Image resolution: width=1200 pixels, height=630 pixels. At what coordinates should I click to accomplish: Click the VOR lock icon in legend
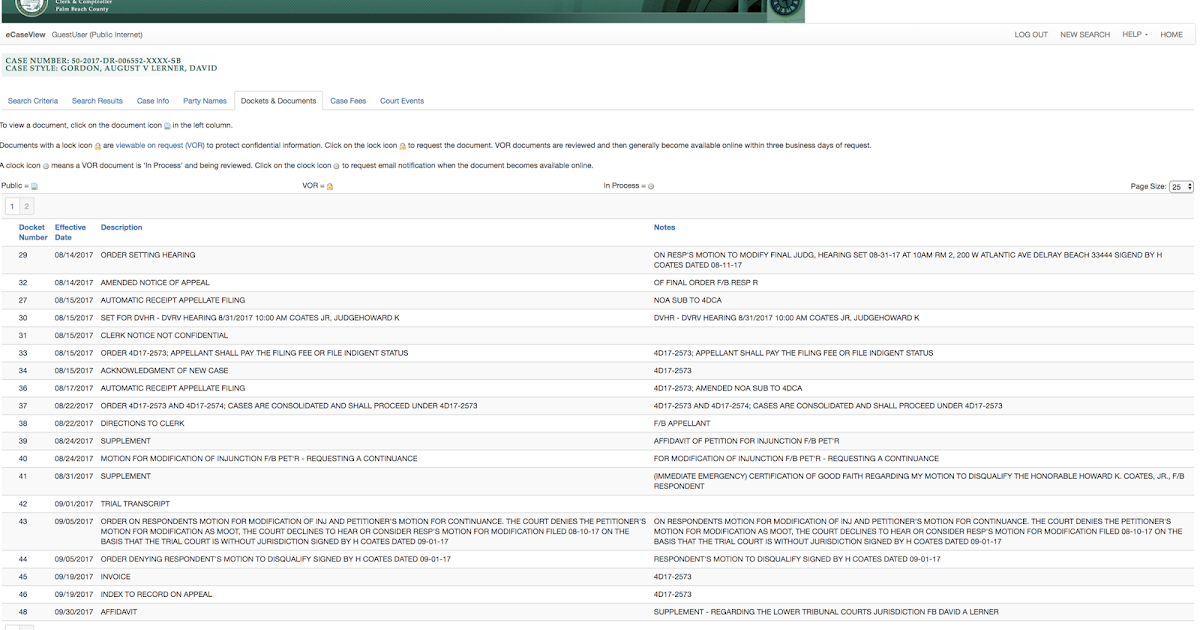click(330, 186)
